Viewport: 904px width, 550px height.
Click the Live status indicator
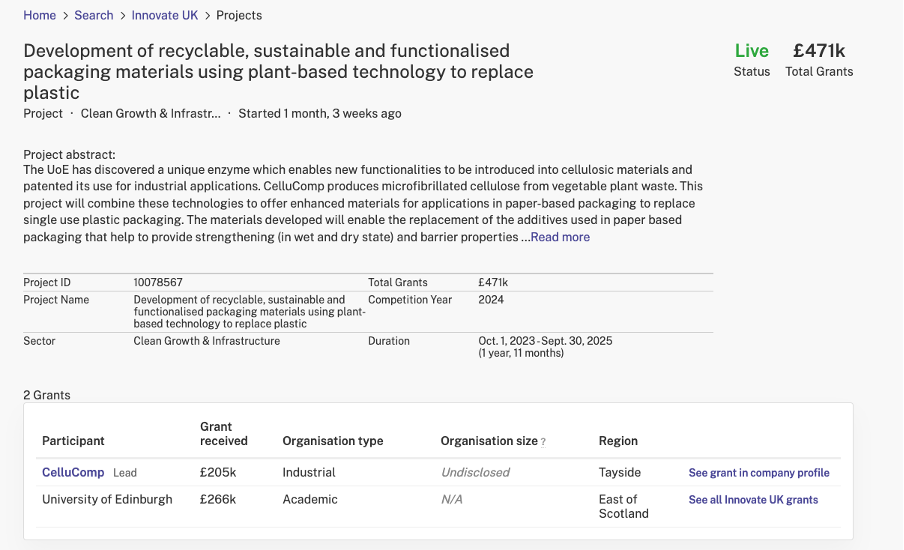pyautogui.click(x=751, y=51)
